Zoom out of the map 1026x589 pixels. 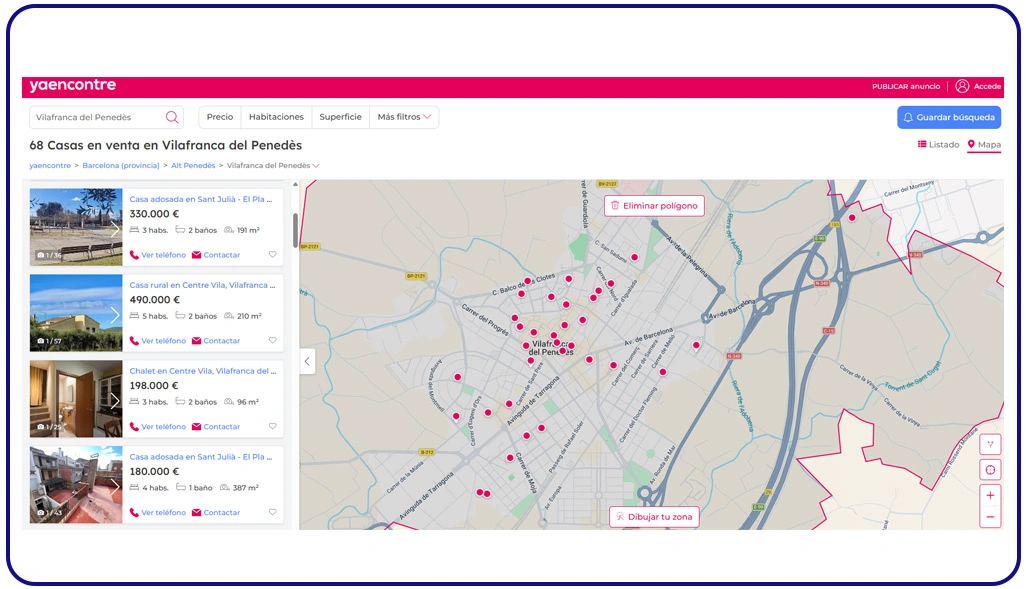pos(990,516)
